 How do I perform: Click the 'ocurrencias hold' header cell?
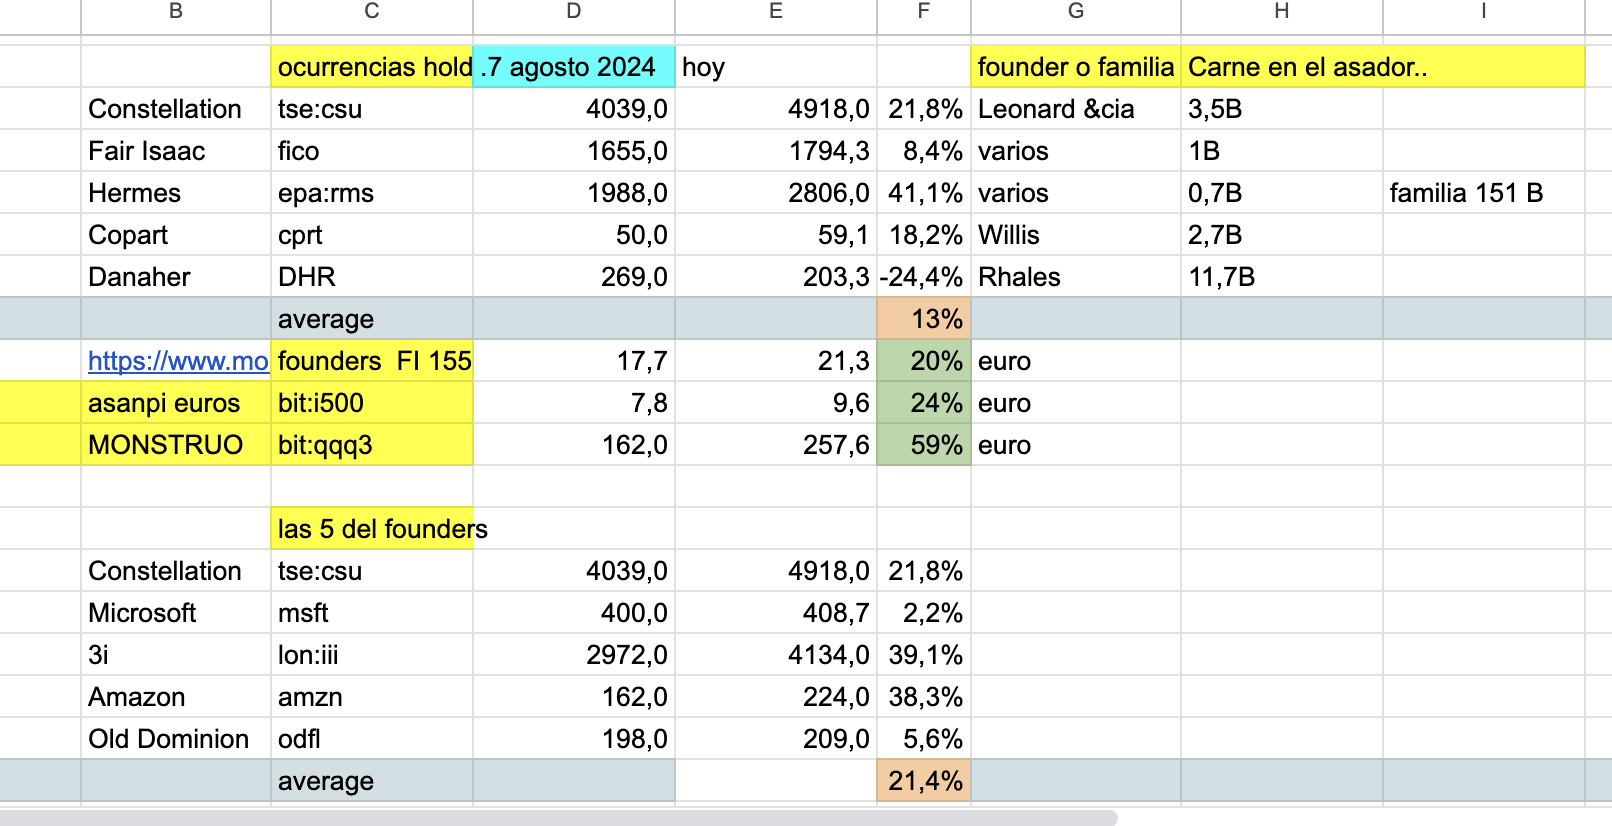click(372, 67)
